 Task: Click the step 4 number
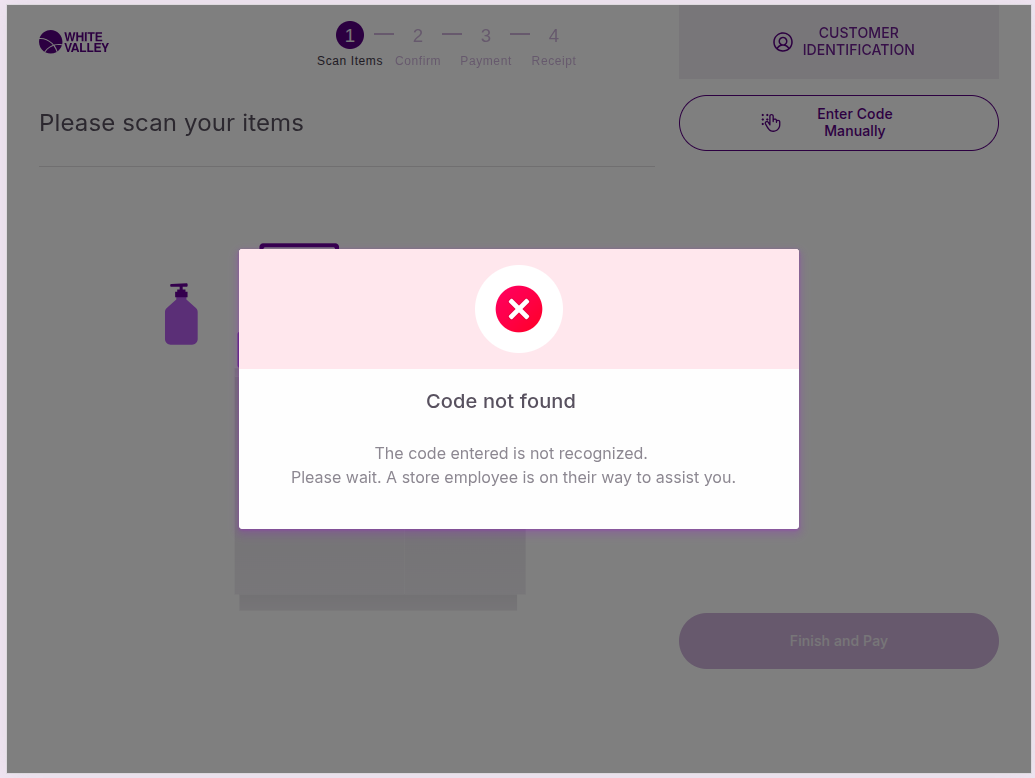coord(554,36)
